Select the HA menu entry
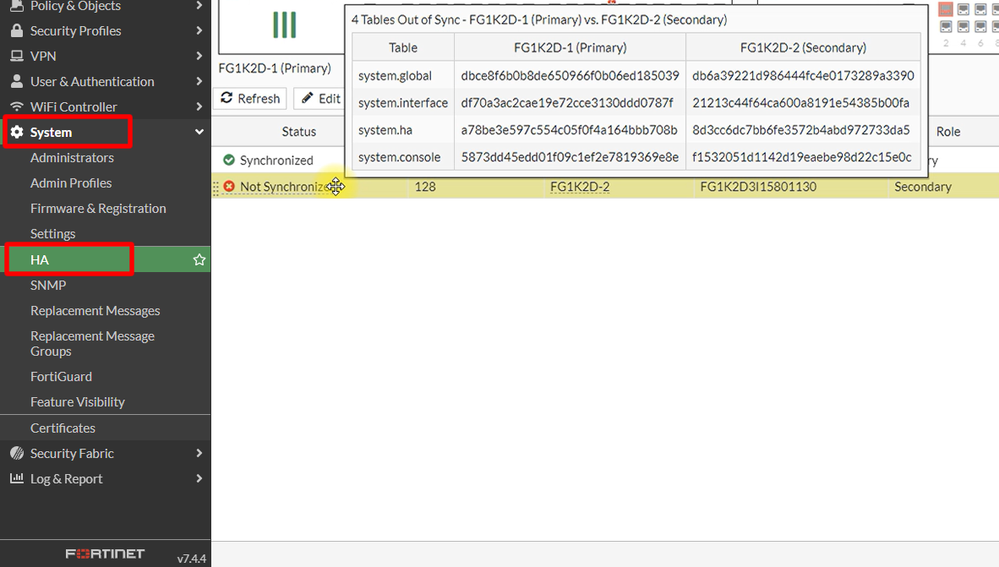Image resolution: width=999 pixels, height=567 pixels. (105, 260)
